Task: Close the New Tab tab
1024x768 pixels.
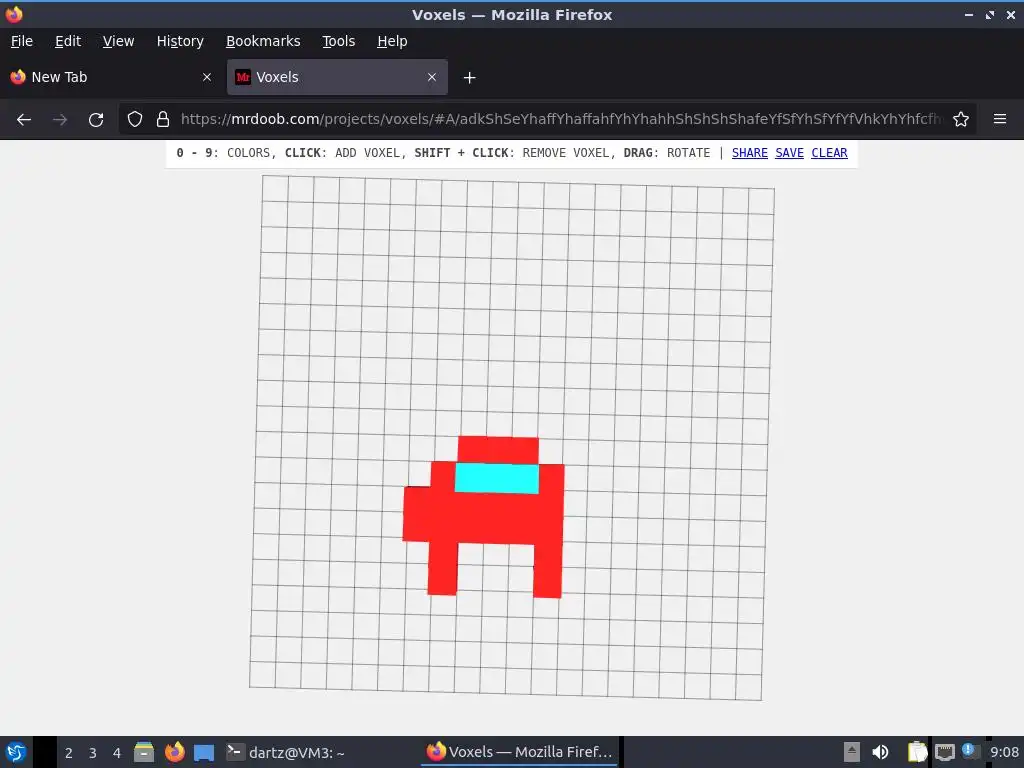Action: tap(207, 77)
